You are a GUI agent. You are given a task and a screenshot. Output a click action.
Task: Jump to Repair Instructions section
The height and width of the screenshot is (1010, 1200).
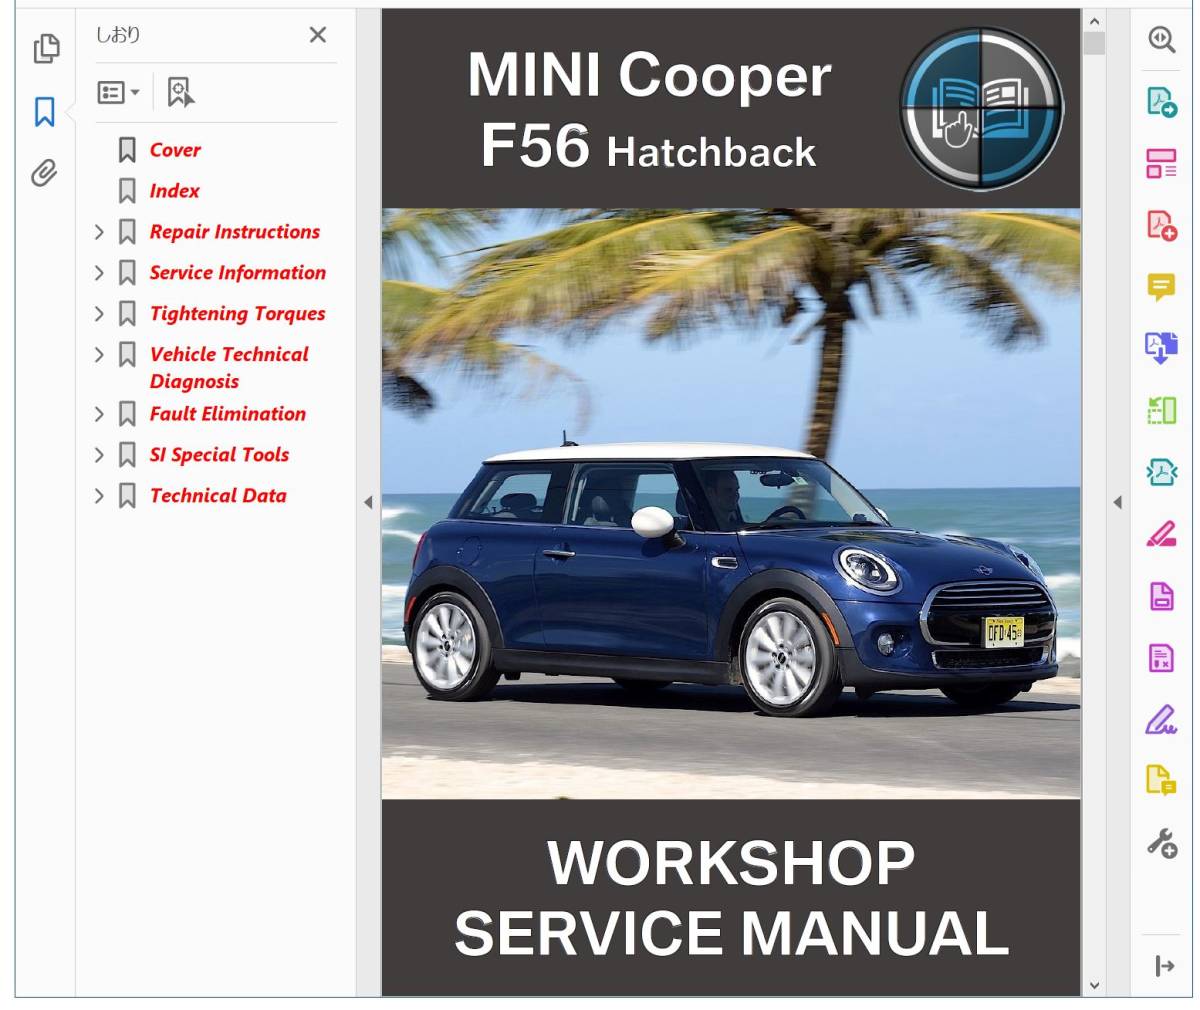tap(235, 232)
